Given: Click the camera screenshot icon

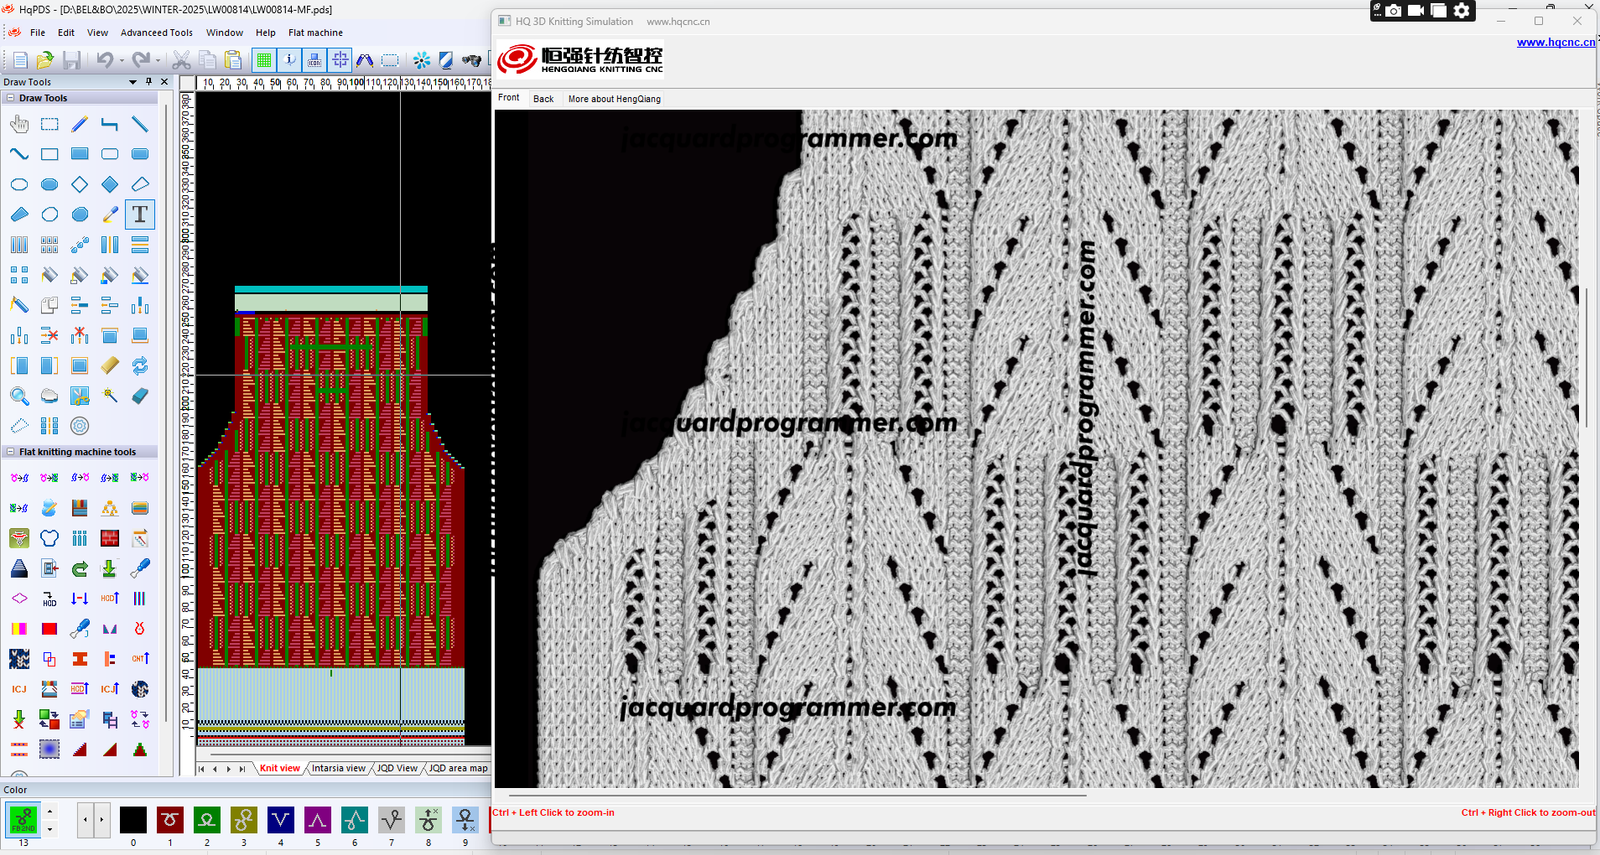Looking at the screenshot, I should [x=1393, y=10].
